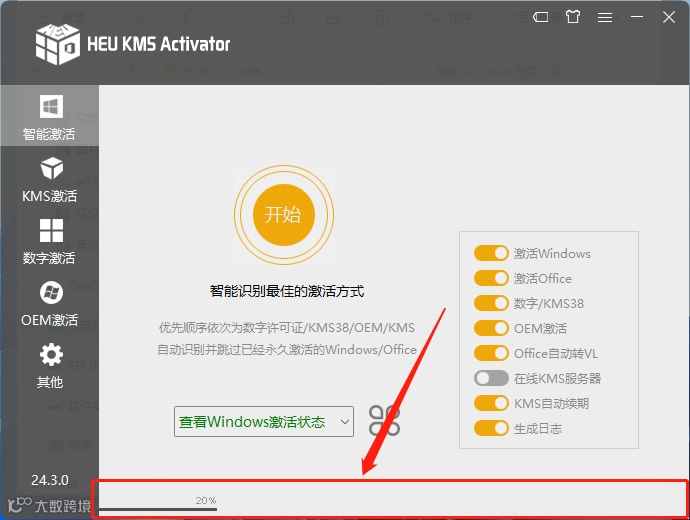690x520 pixels.
Task: Click the HEU KMS Activator cube logo
Action: pos(58,44)
